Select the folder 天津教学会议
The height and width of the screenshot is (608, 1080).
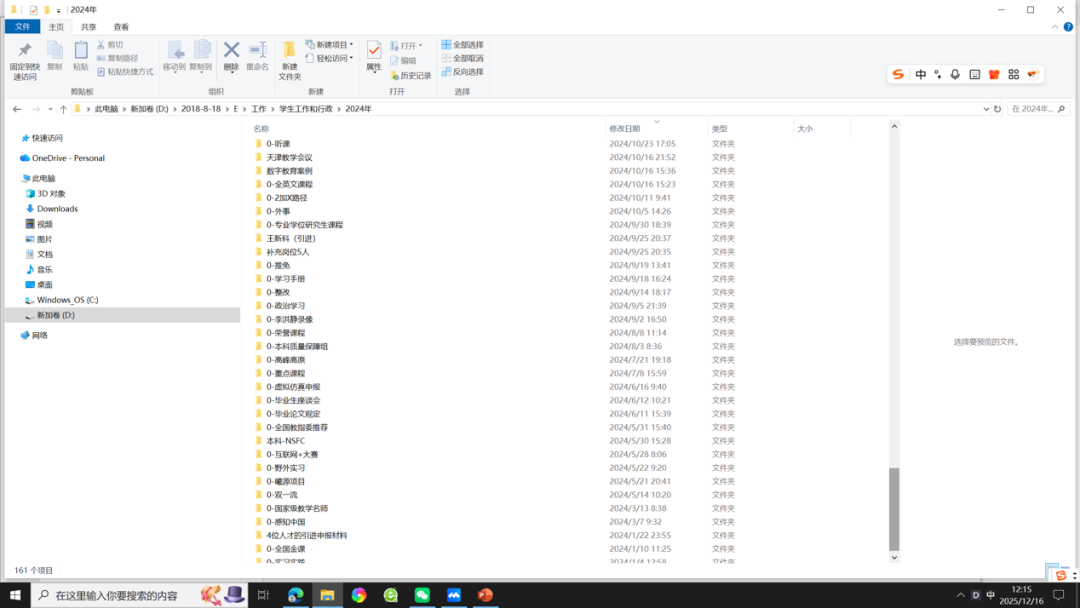[289, 157]
